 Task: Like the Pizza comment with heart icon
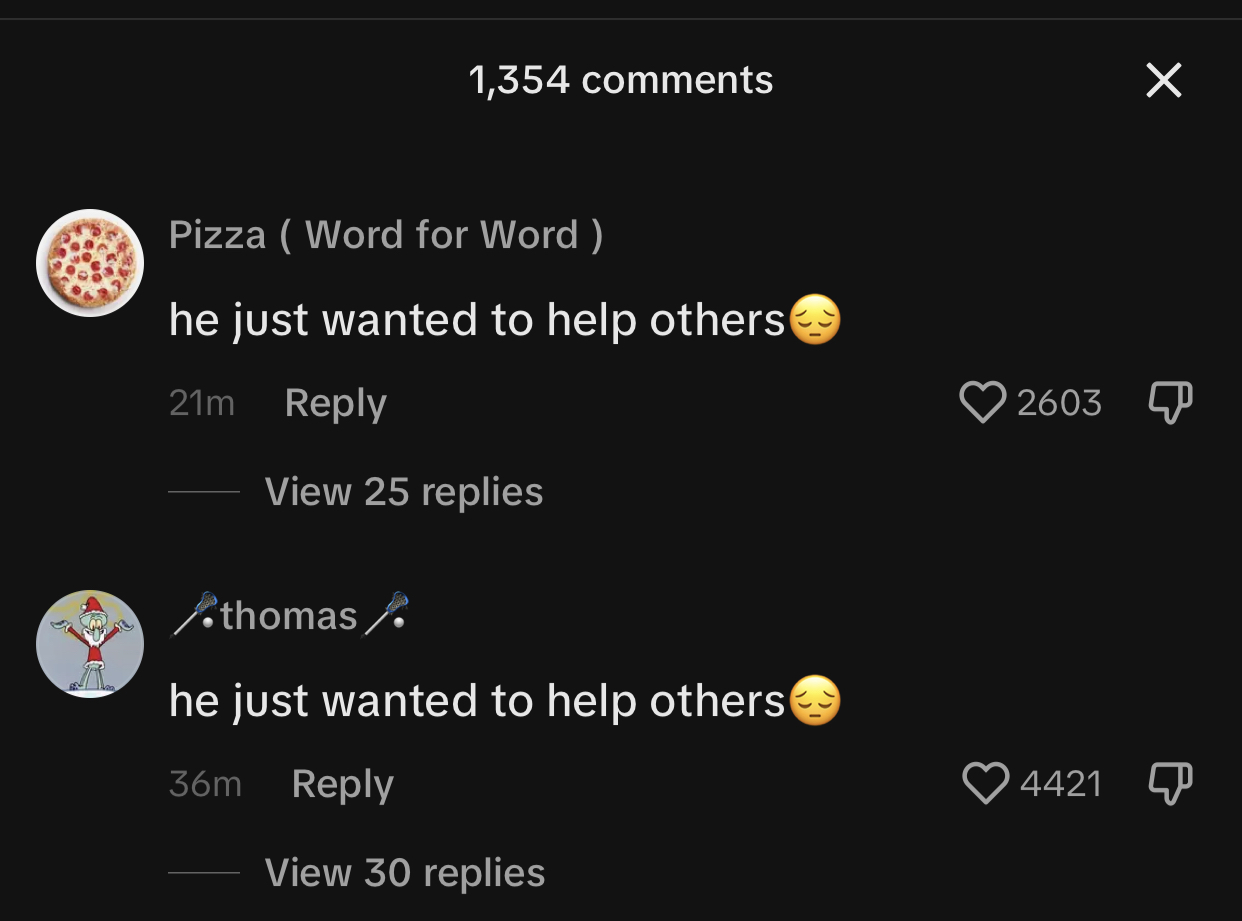point(982,403)
